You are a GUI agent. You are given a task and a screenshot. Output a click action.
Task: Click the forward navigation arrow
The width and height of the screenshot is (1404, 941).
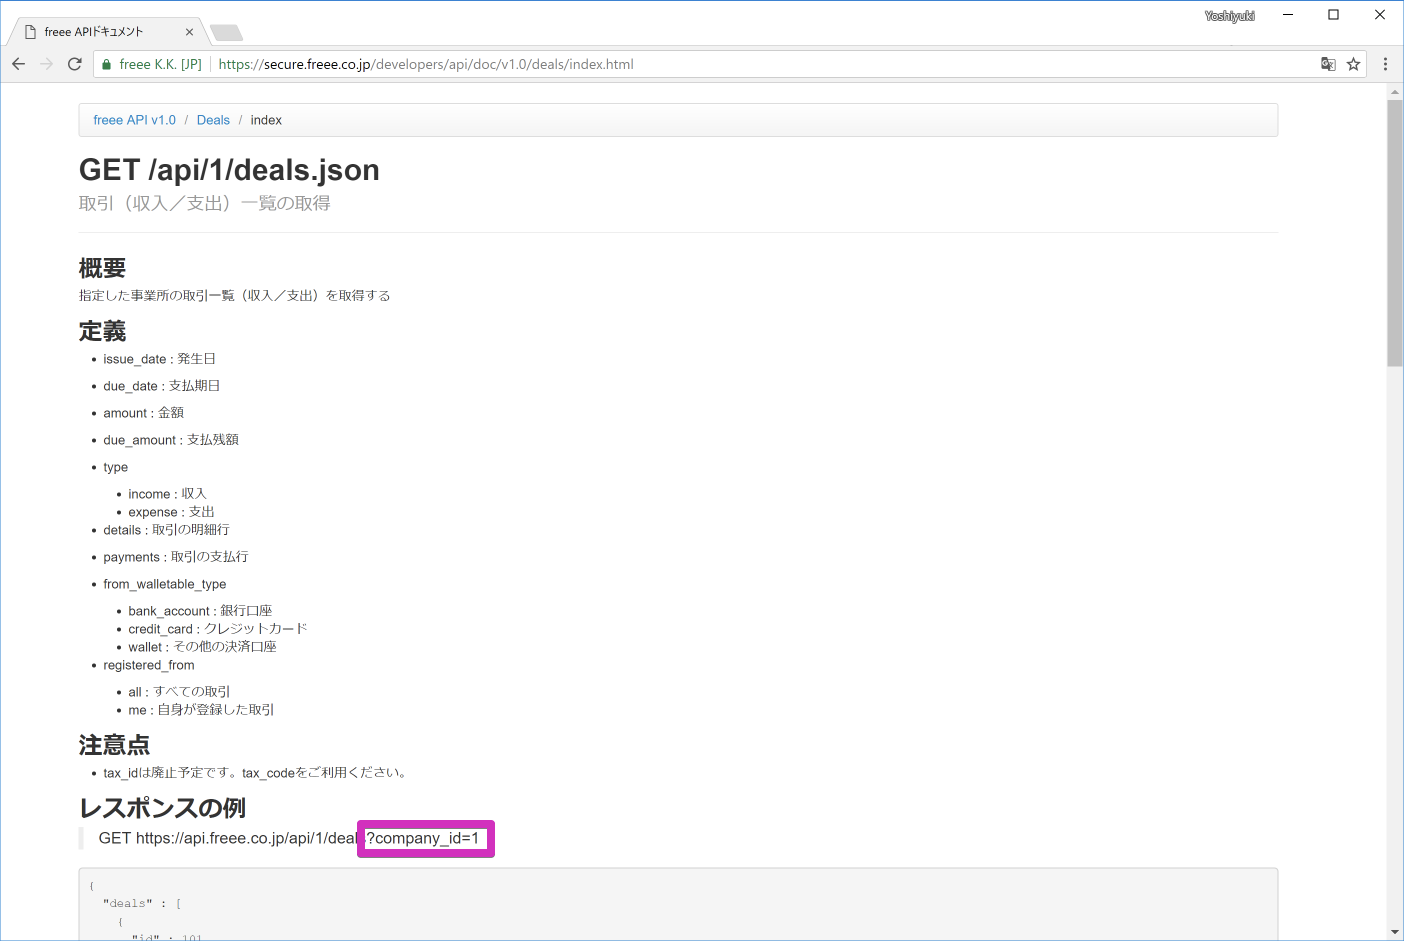pos(46,63)
